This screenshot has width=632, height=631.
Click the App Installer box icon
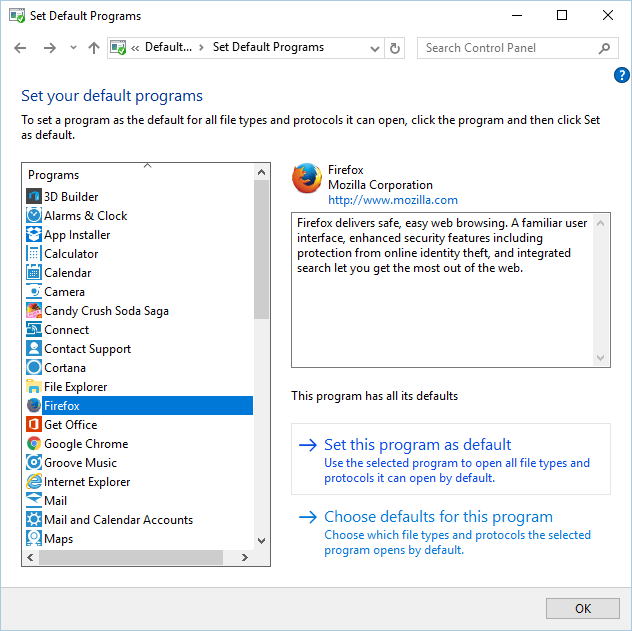34,235
